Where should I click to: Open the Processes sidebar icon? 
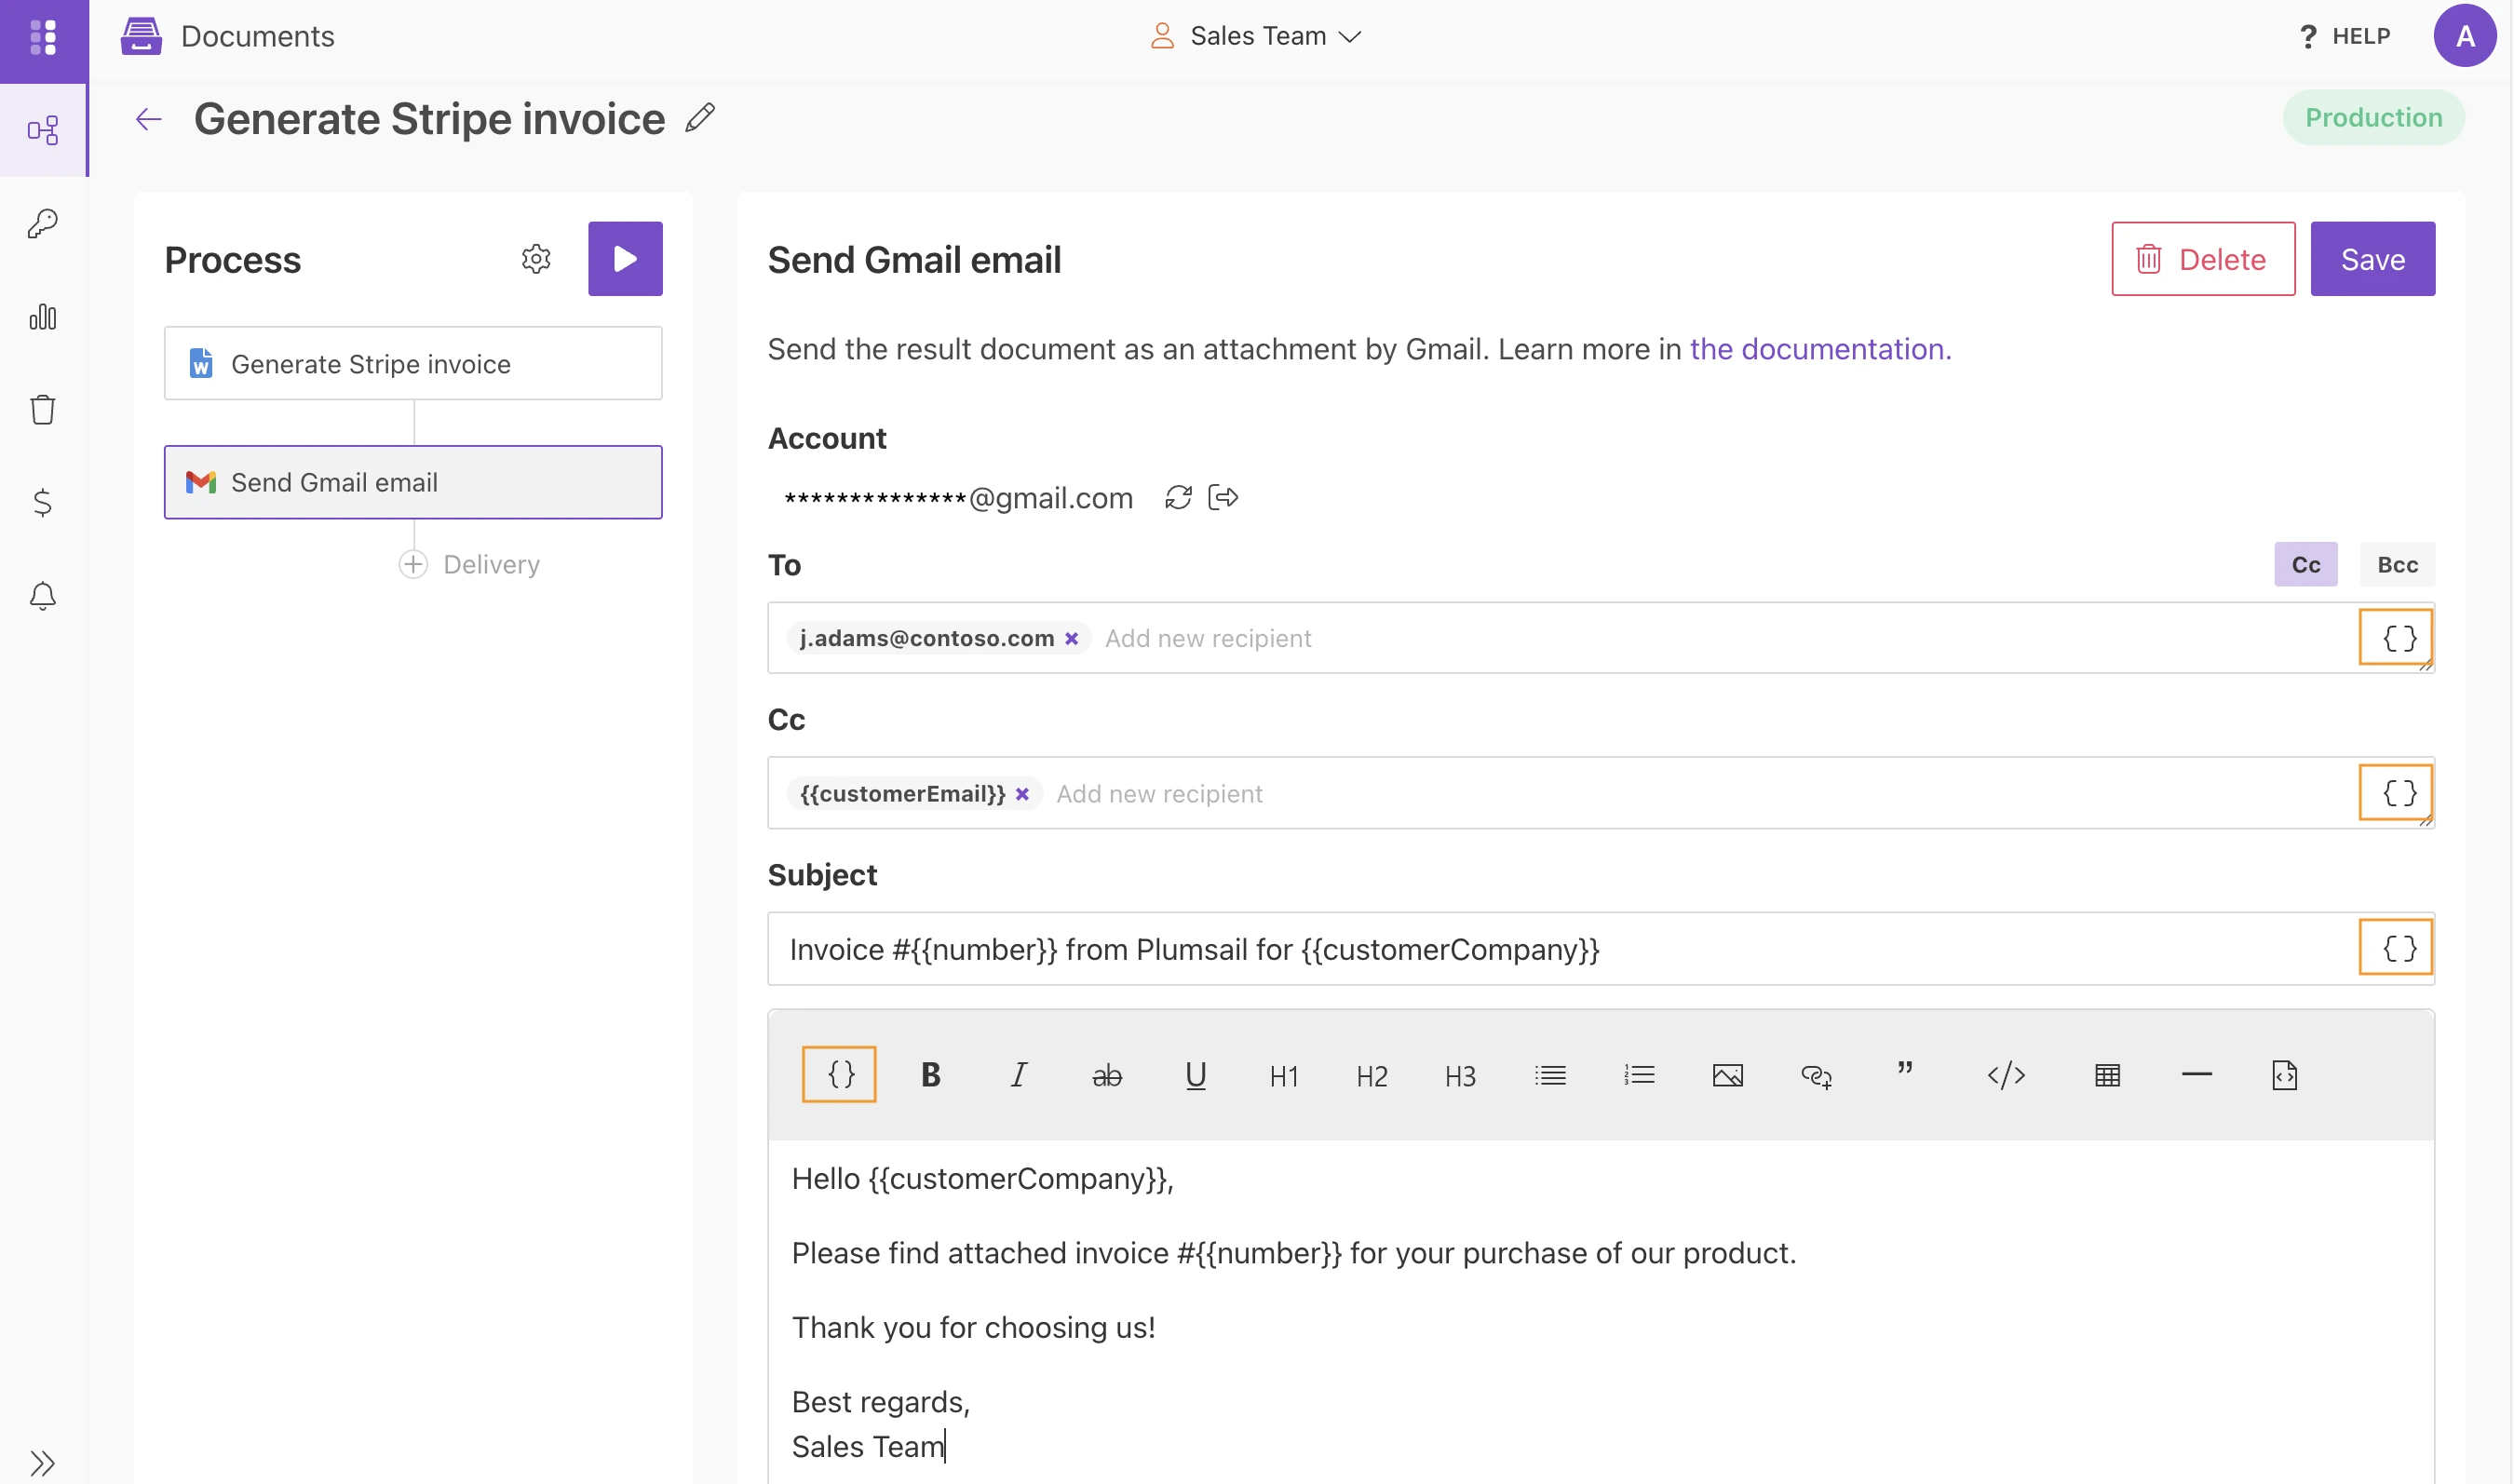(43, 130)
